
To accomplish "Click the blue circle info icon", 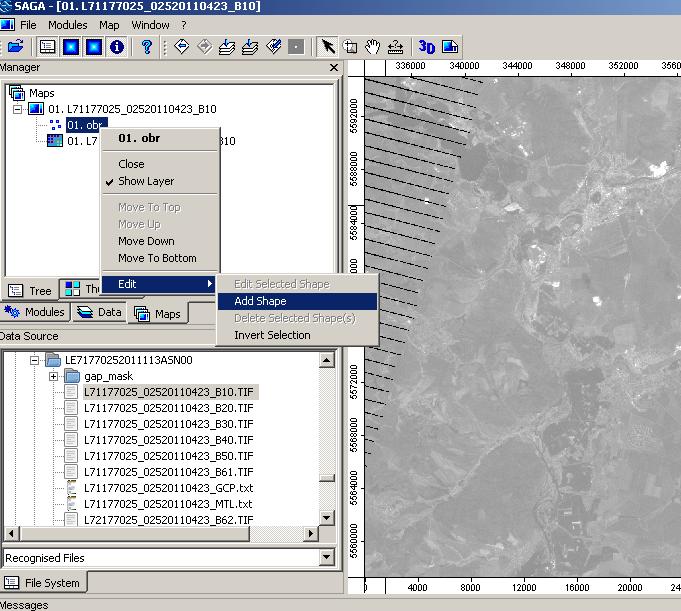I will pyautogui.click(x=117, y=47).
